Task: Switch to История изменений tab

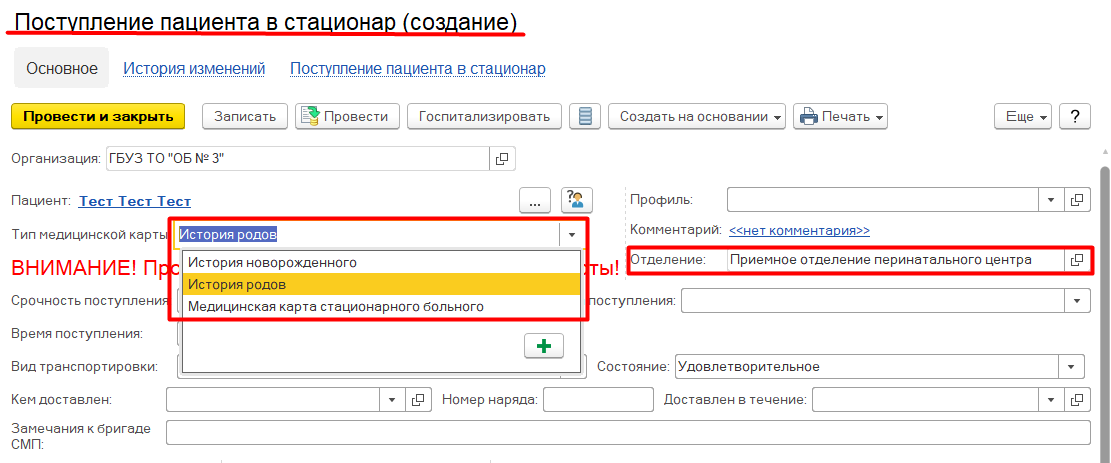Action: pos(194,68)
